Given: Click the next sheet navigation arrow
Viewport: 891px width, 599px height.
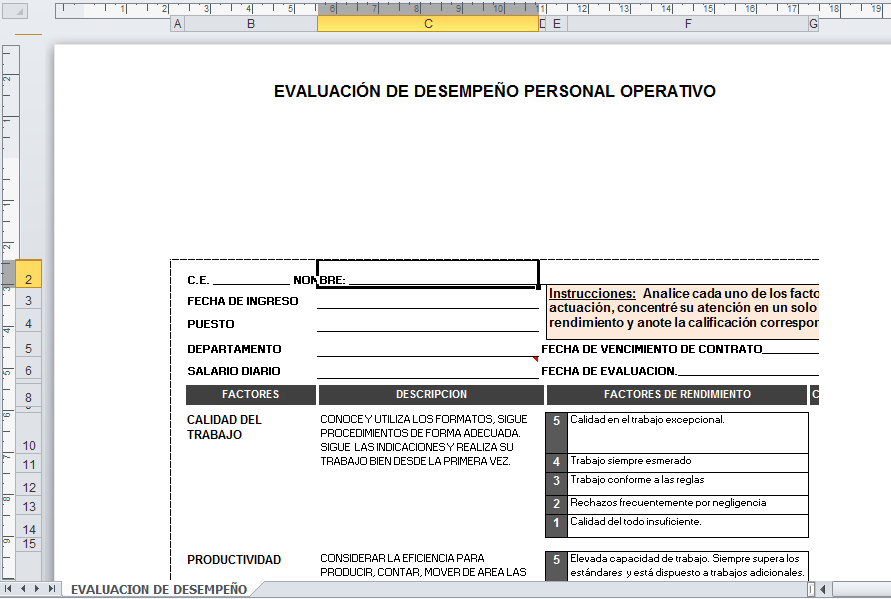Looking at the screenshot, I should coord(38,589).
